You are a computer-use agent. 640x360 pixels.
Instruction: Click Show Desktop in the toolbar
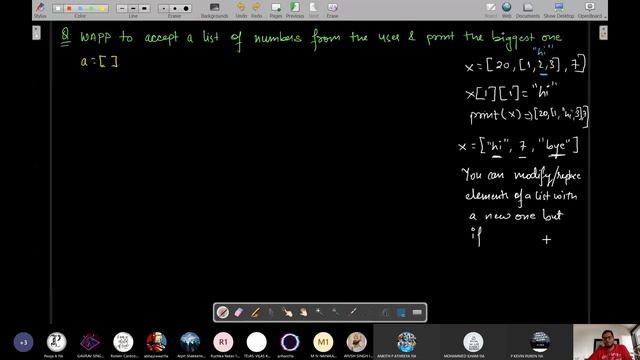559,10
